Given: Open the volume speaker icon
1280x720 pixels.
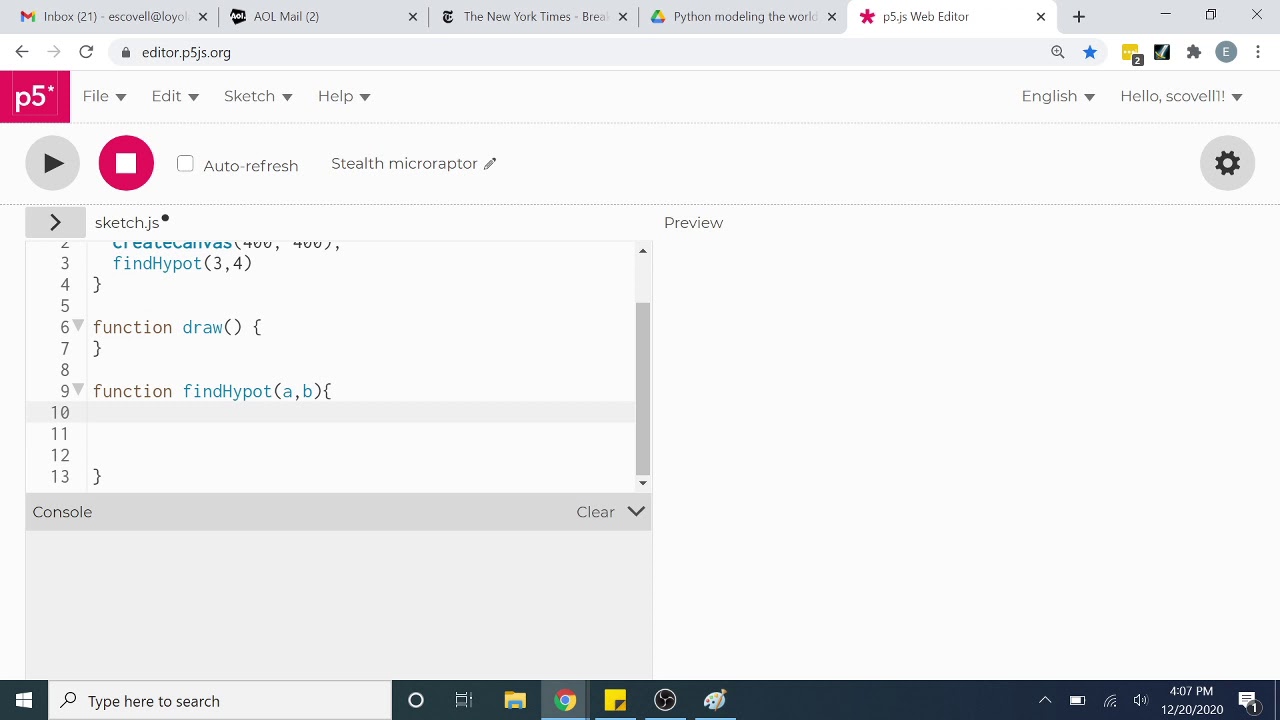Looking at the screenshot, I should [1140, 700].
